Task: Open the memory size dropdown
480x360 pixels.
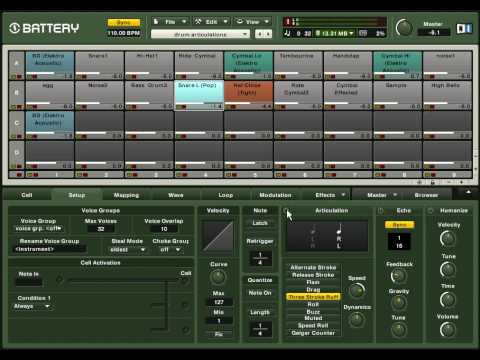Action: tap(334, 33)
